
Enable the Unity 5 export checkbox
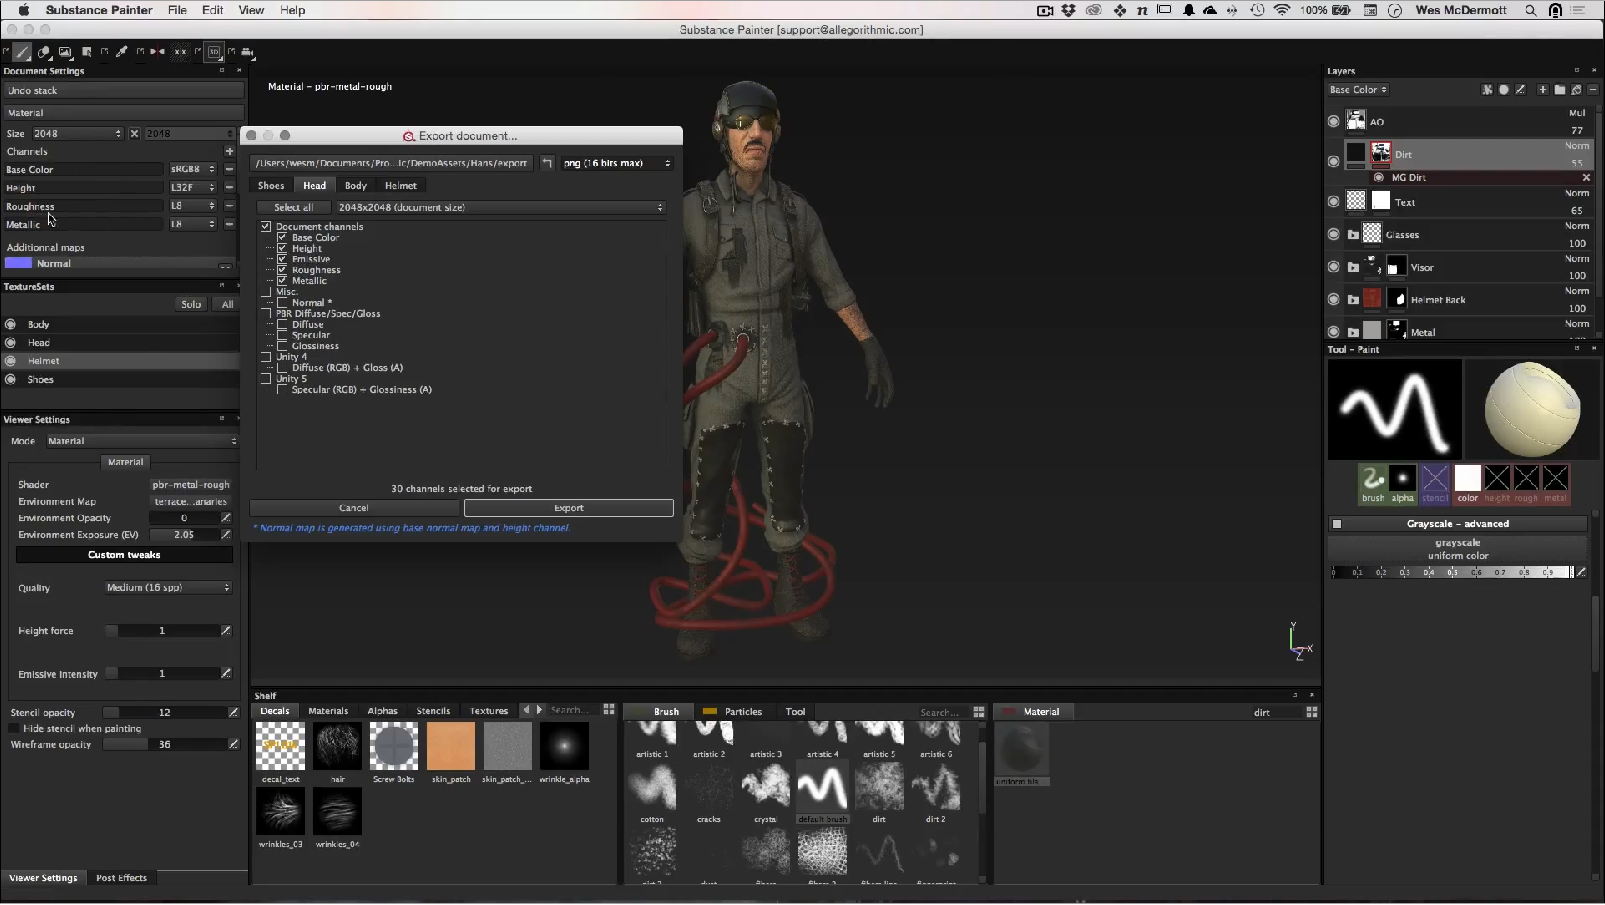point(266,379)
